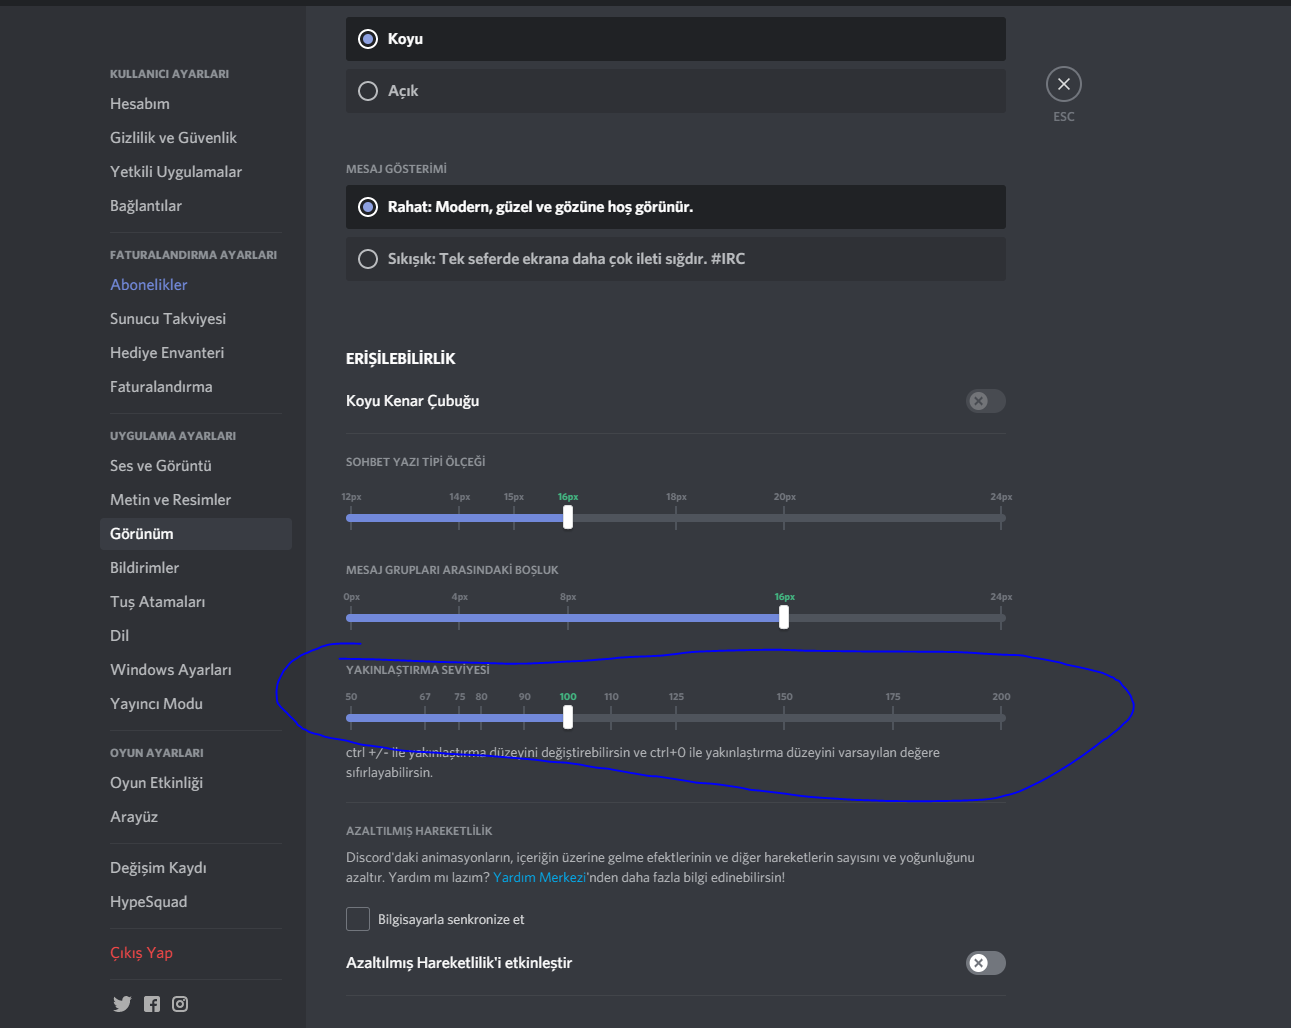Toggle the Koyu Kenar Çubuğu switch
This screenshot has height=1028, width=1291.
pos(986,401)
